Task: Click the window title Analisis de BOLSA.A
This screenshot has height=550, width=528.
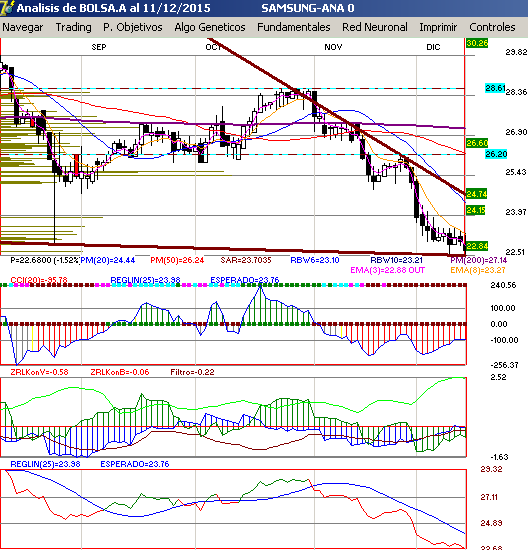Action: coord(113,8)
